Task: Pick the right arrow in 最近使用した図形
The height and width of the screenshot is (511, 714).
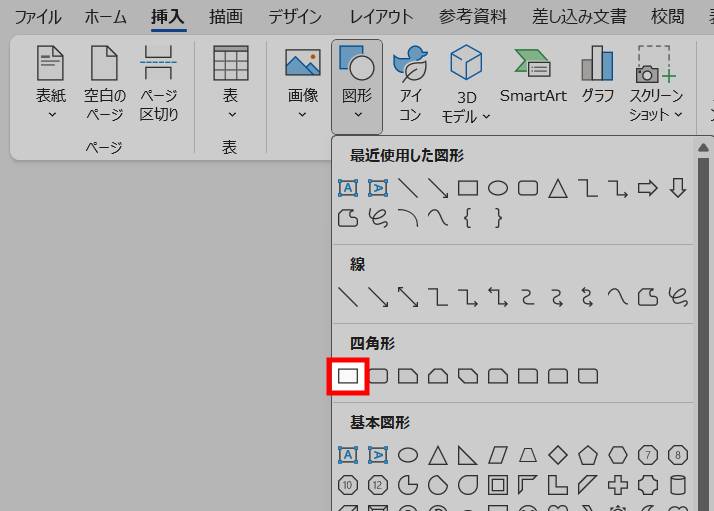Action: point(648,188)
